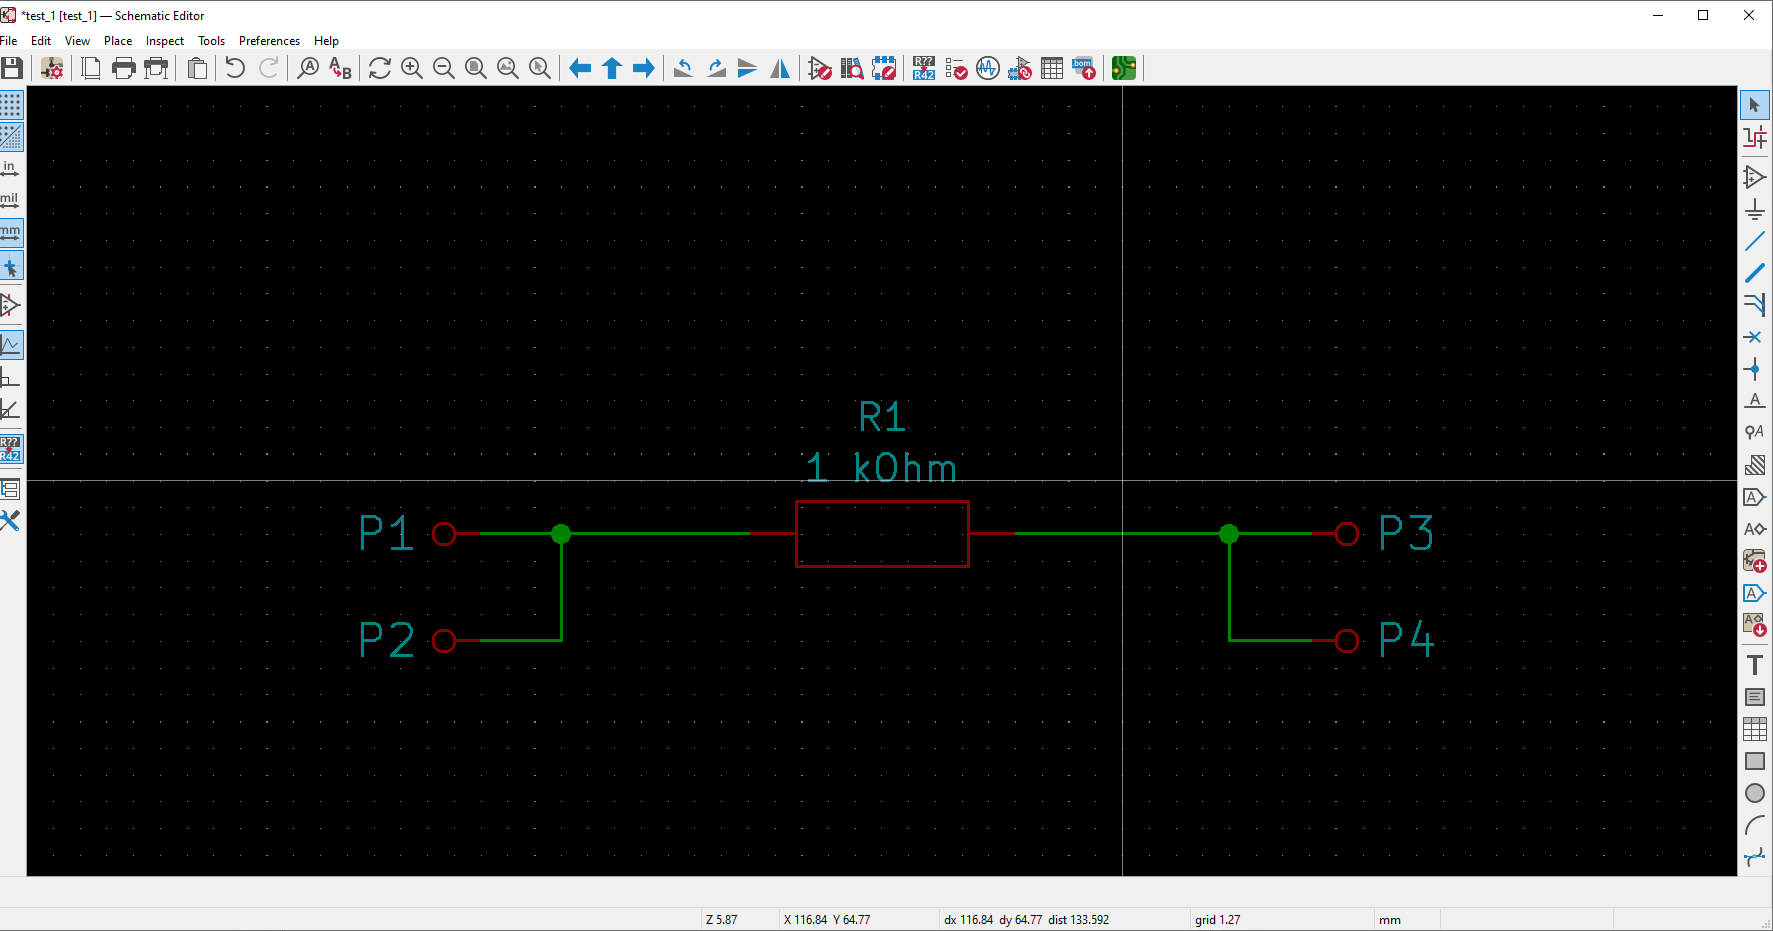The image size is (1773, 931).
Task: Select the R1 resistor symbol body
Action: tap(882, 534)
